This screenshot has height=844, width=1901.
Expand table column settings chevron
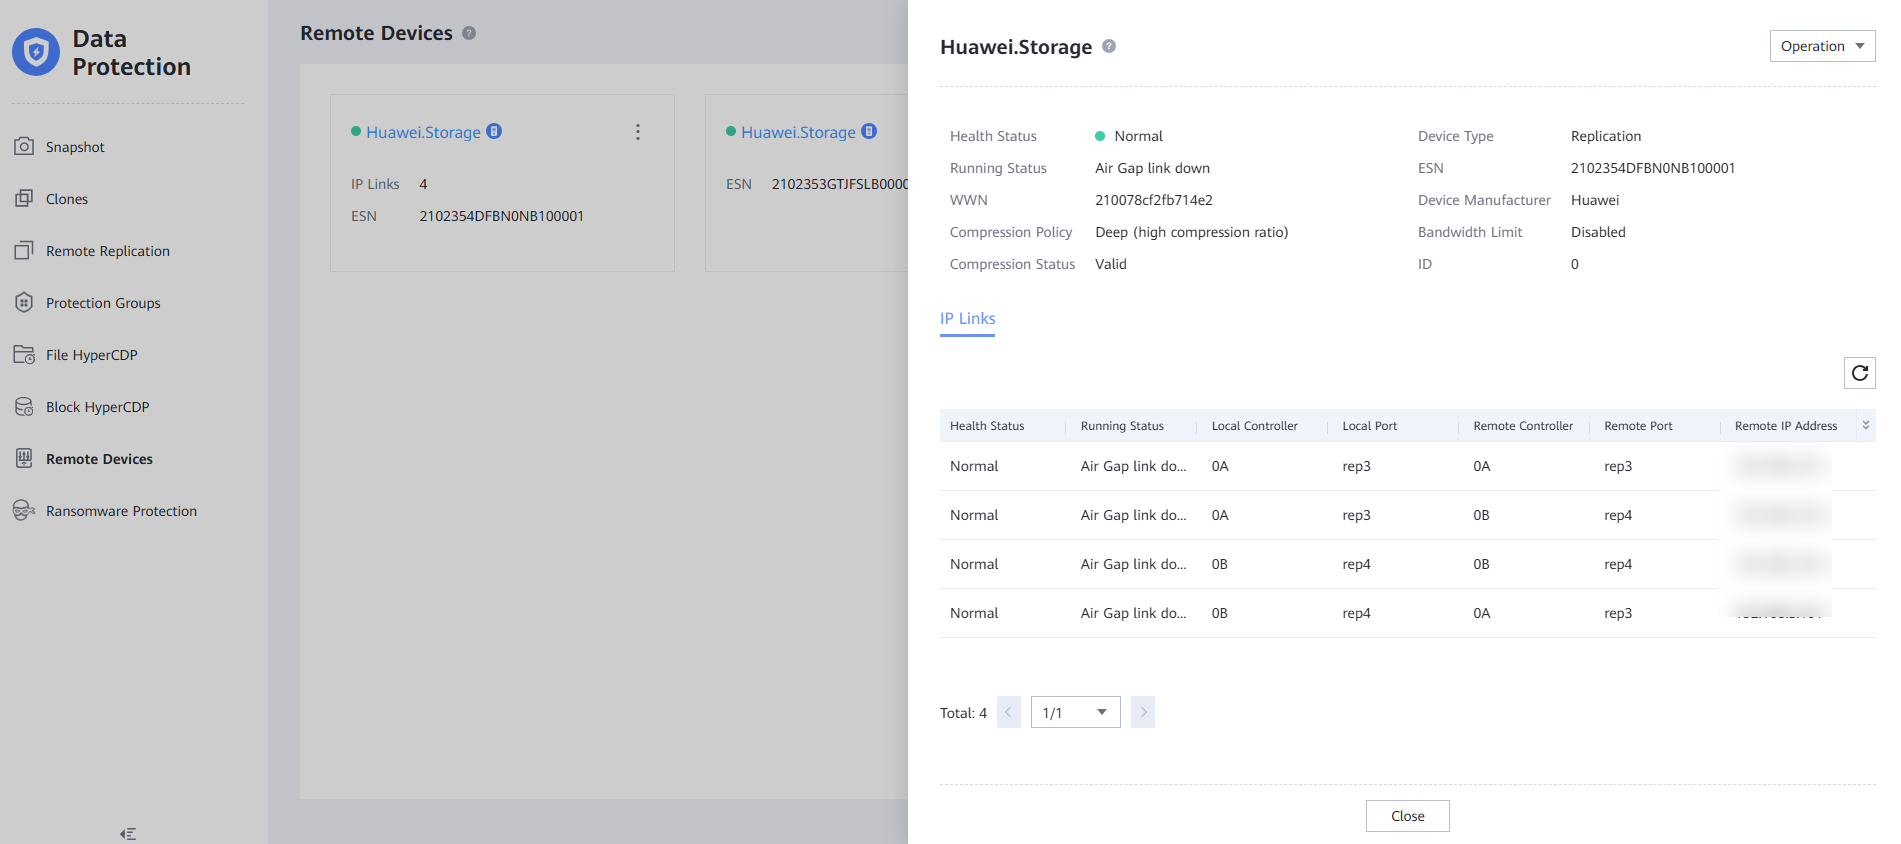1865,426
